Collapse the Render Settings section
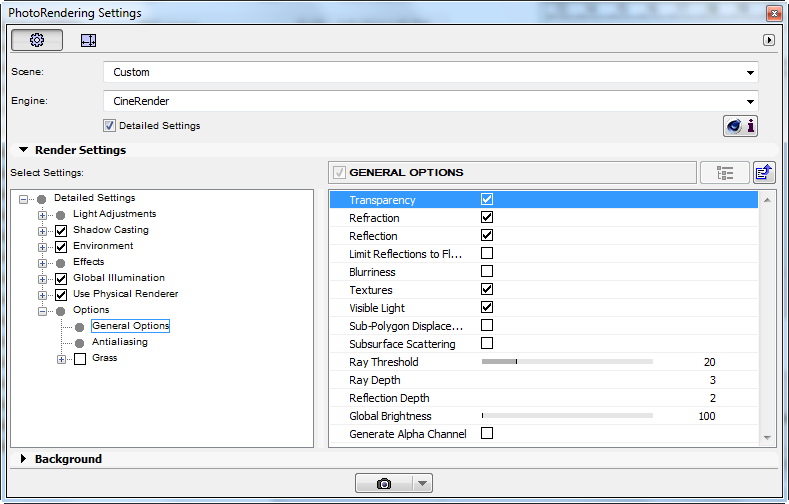 click(x=23, y=150)
